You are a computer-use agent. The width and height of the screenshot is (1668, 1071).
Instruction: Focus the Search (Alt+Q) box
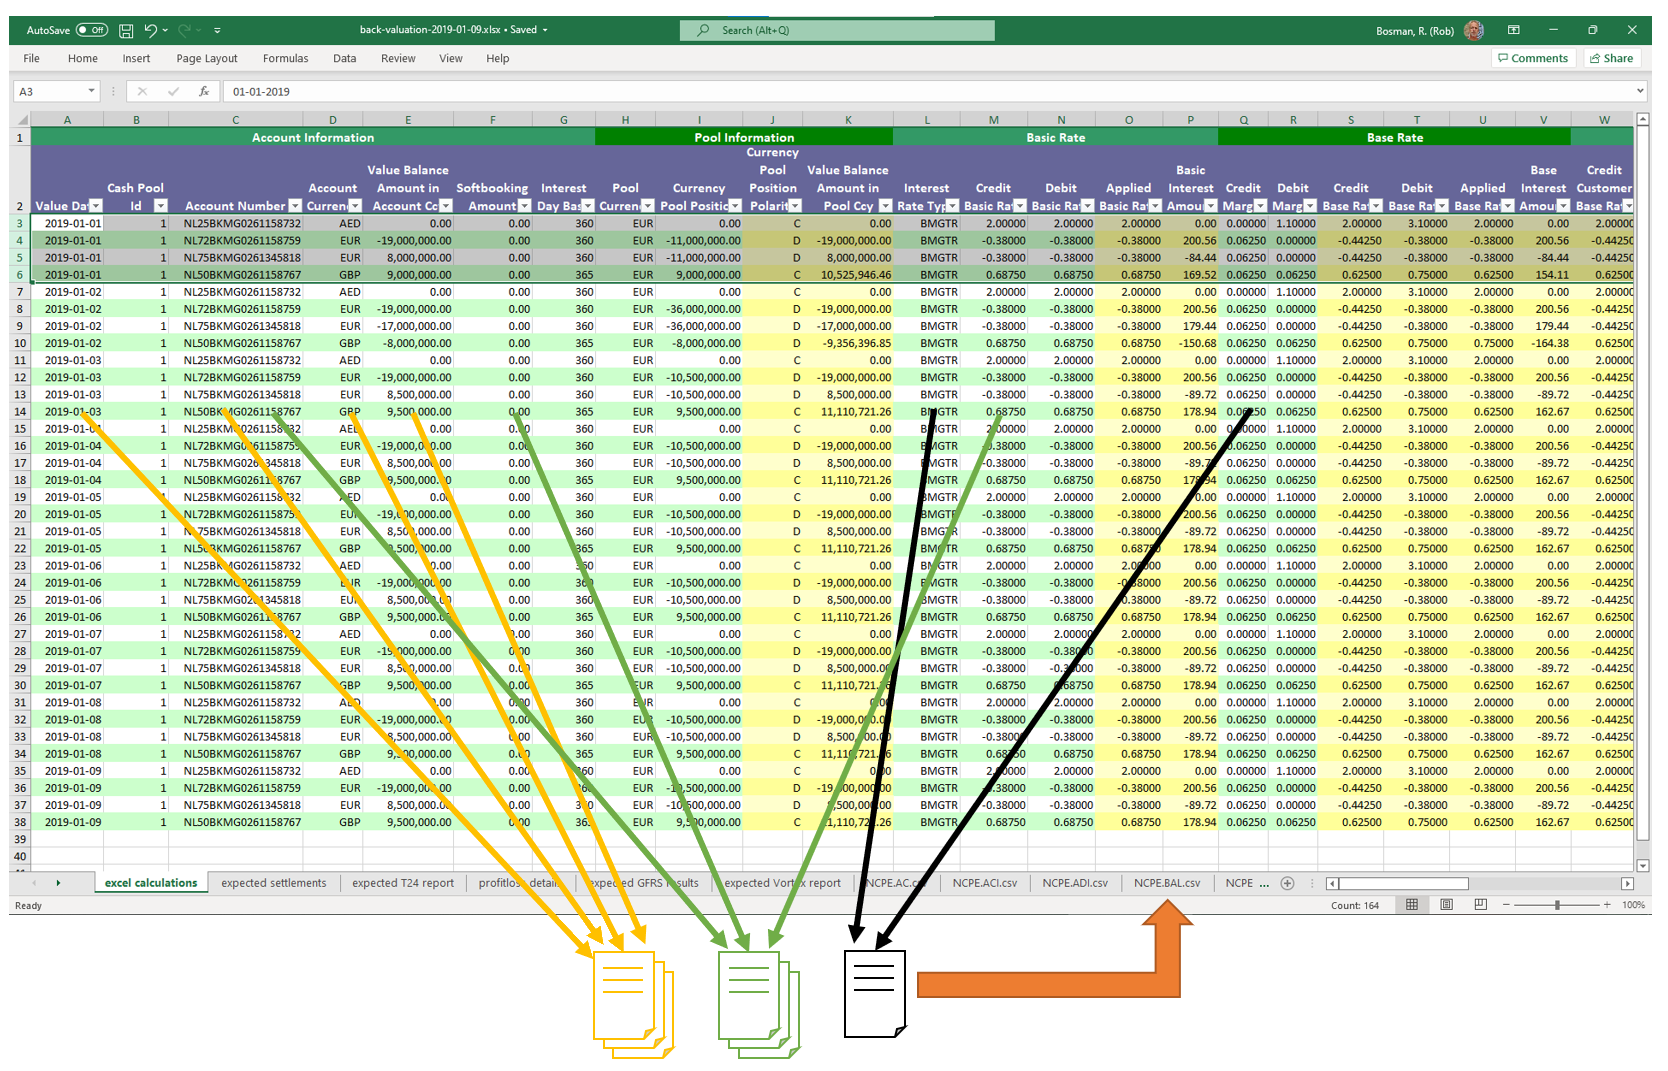click(837, 30)
